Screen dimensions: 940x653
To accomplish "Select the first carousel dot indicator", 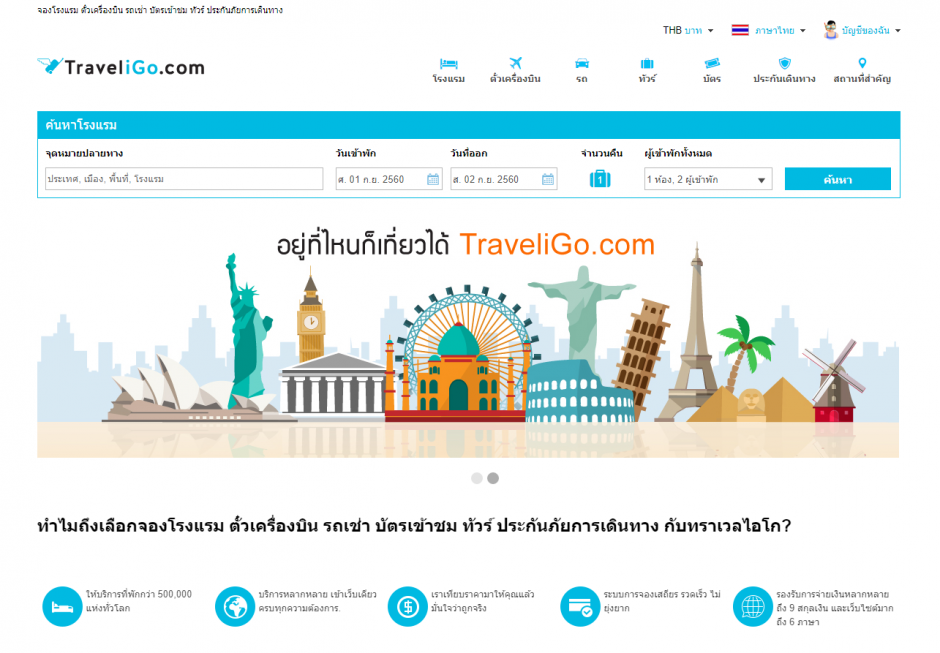I will coord(477,478).
